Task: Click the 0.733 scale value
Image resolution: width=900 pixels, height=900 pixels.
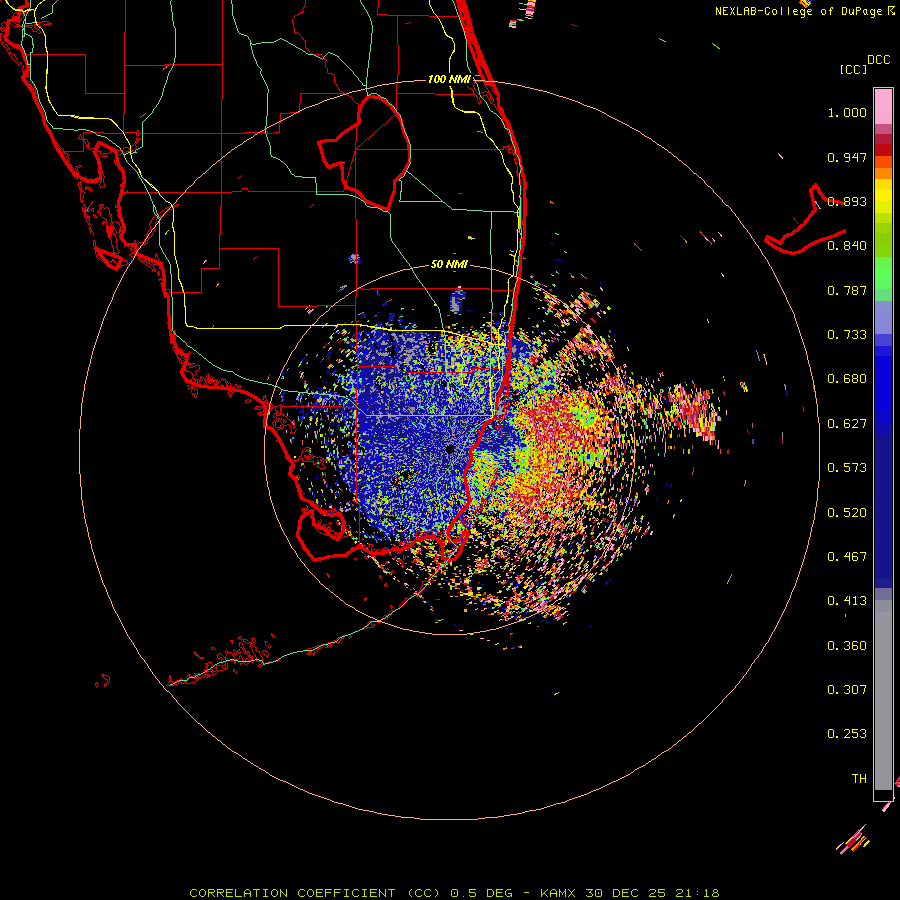Action: (x=847, y=335)
